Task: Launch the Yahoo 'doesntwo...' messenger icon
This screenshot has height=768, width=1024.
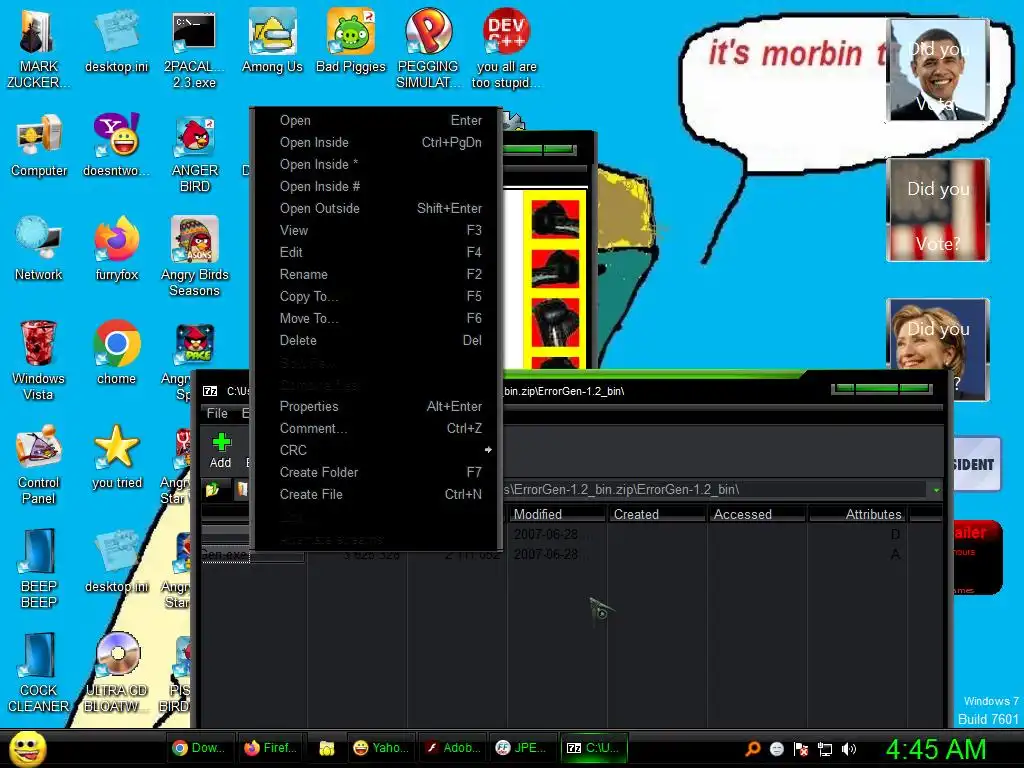Action: pos(116,146)
